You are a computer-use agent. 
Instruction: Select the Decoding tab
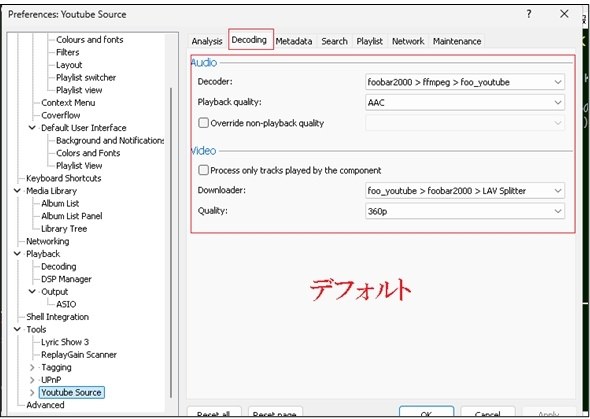tap(249, 40)
